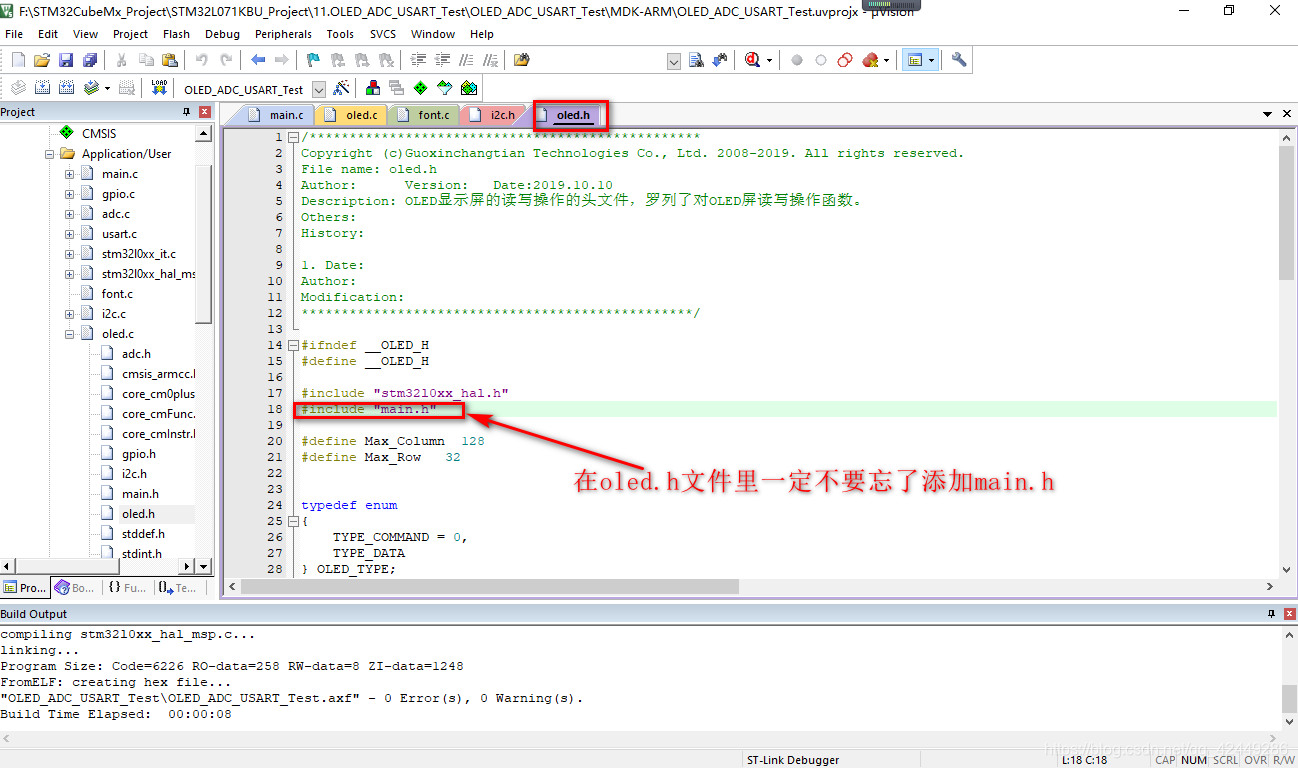
Task: Switch to the main.c editor tab
Action: (x=277, y=115)
